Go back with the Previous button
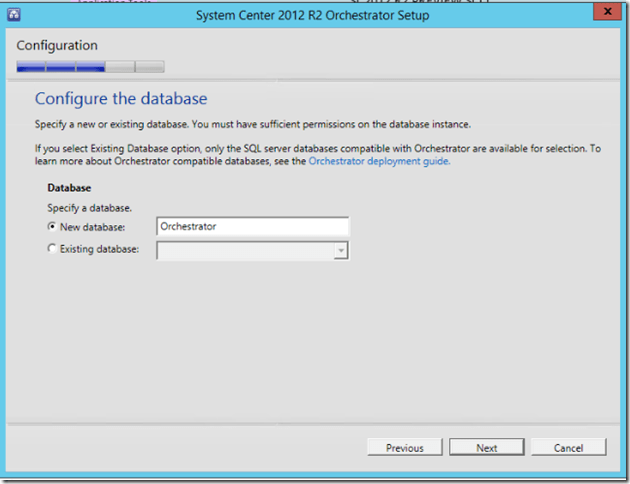Image resolution: width=630 pixels, height=484 pixels. click(x=405, y=448)
